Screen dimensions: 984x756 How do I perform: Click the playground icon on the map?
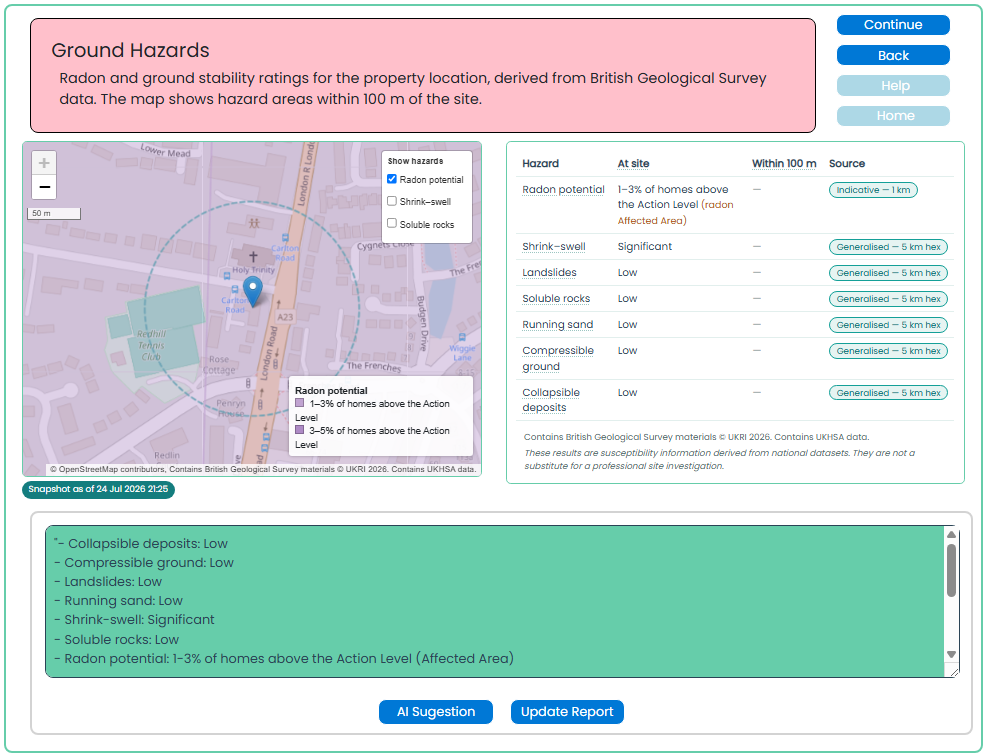tap(254, 223)
